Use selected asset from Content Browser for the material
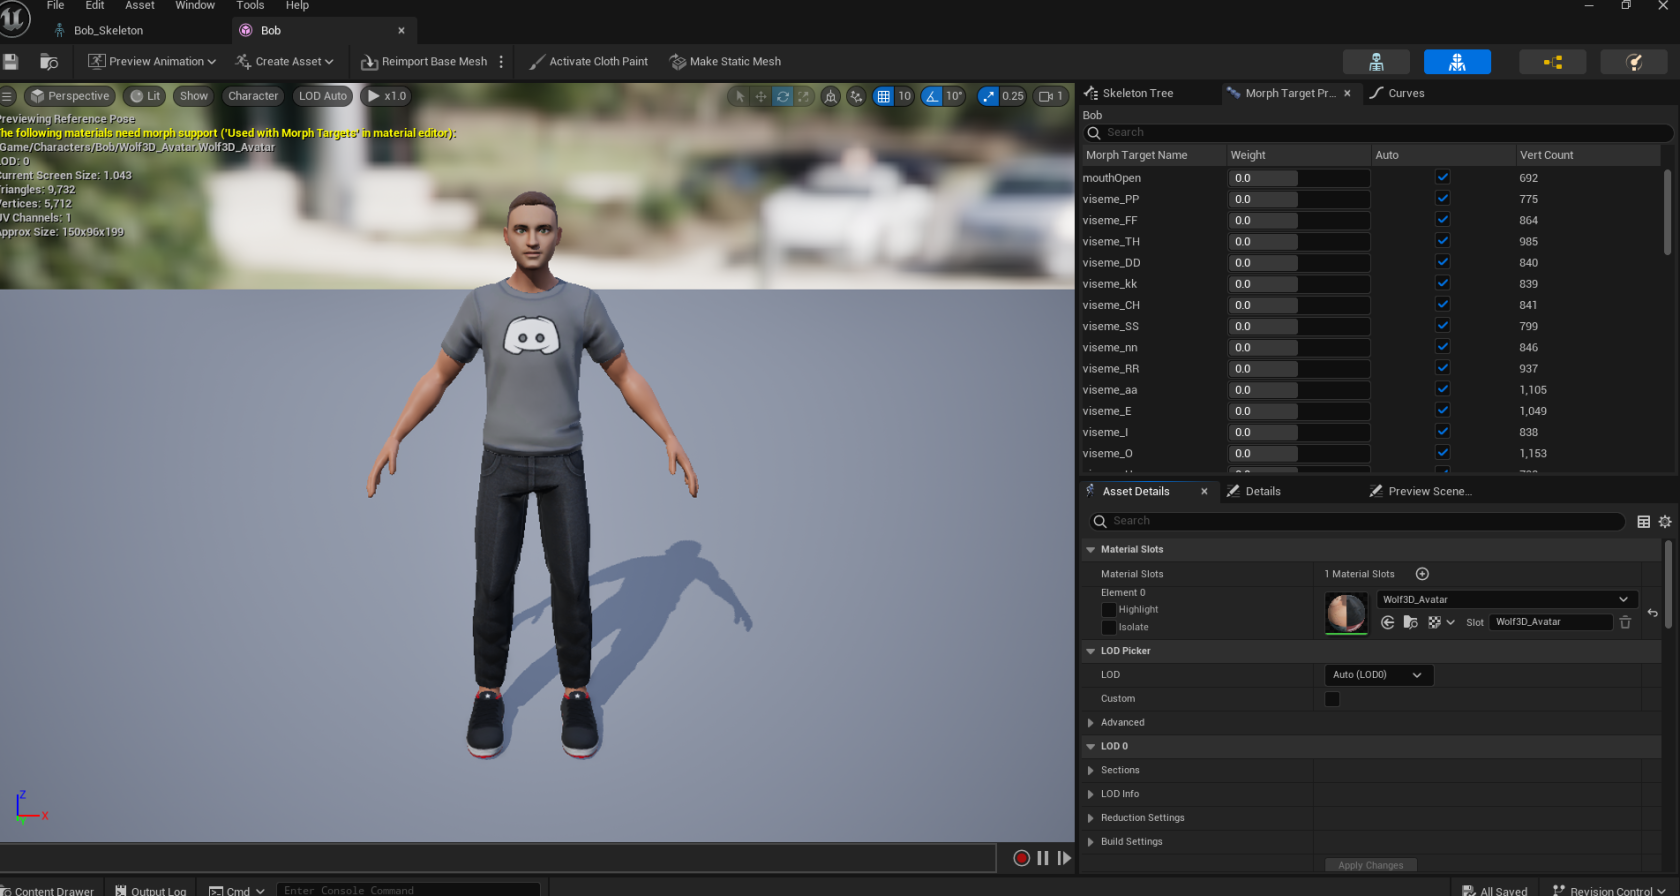This screenshot has height=896, width=1680. (x=1388, y=622)
